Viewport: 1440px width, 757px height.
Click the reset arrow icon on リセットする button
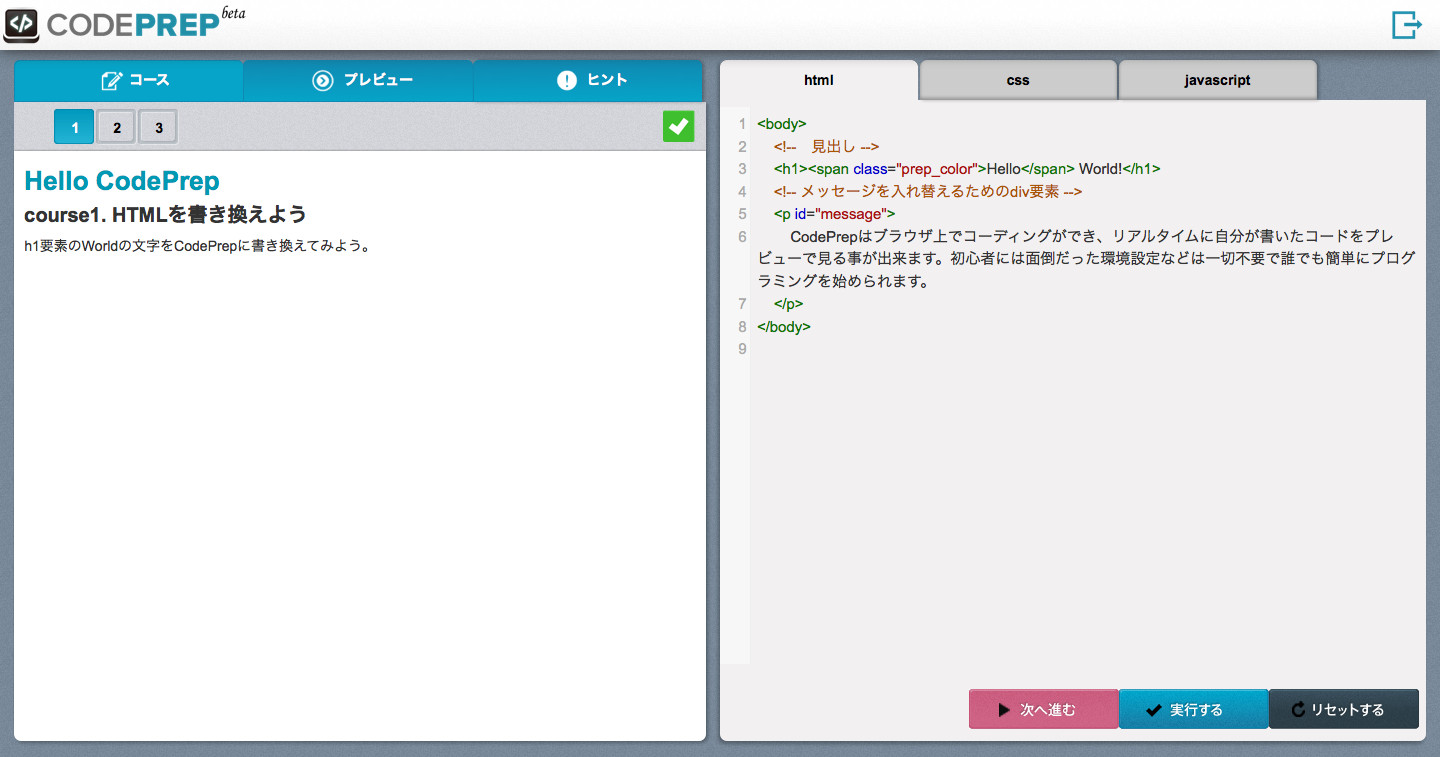(1299, 709)
